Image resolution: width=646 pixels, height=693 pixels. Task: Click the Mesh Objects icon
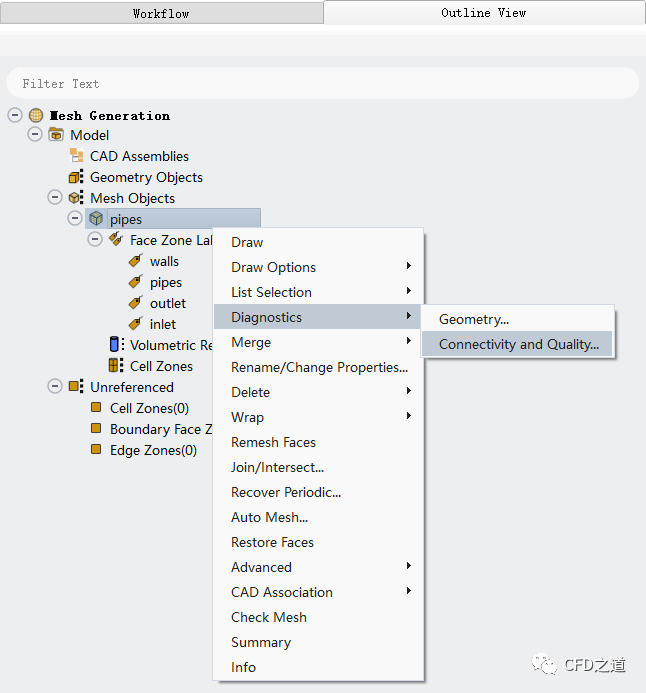(x=76, y=198)
